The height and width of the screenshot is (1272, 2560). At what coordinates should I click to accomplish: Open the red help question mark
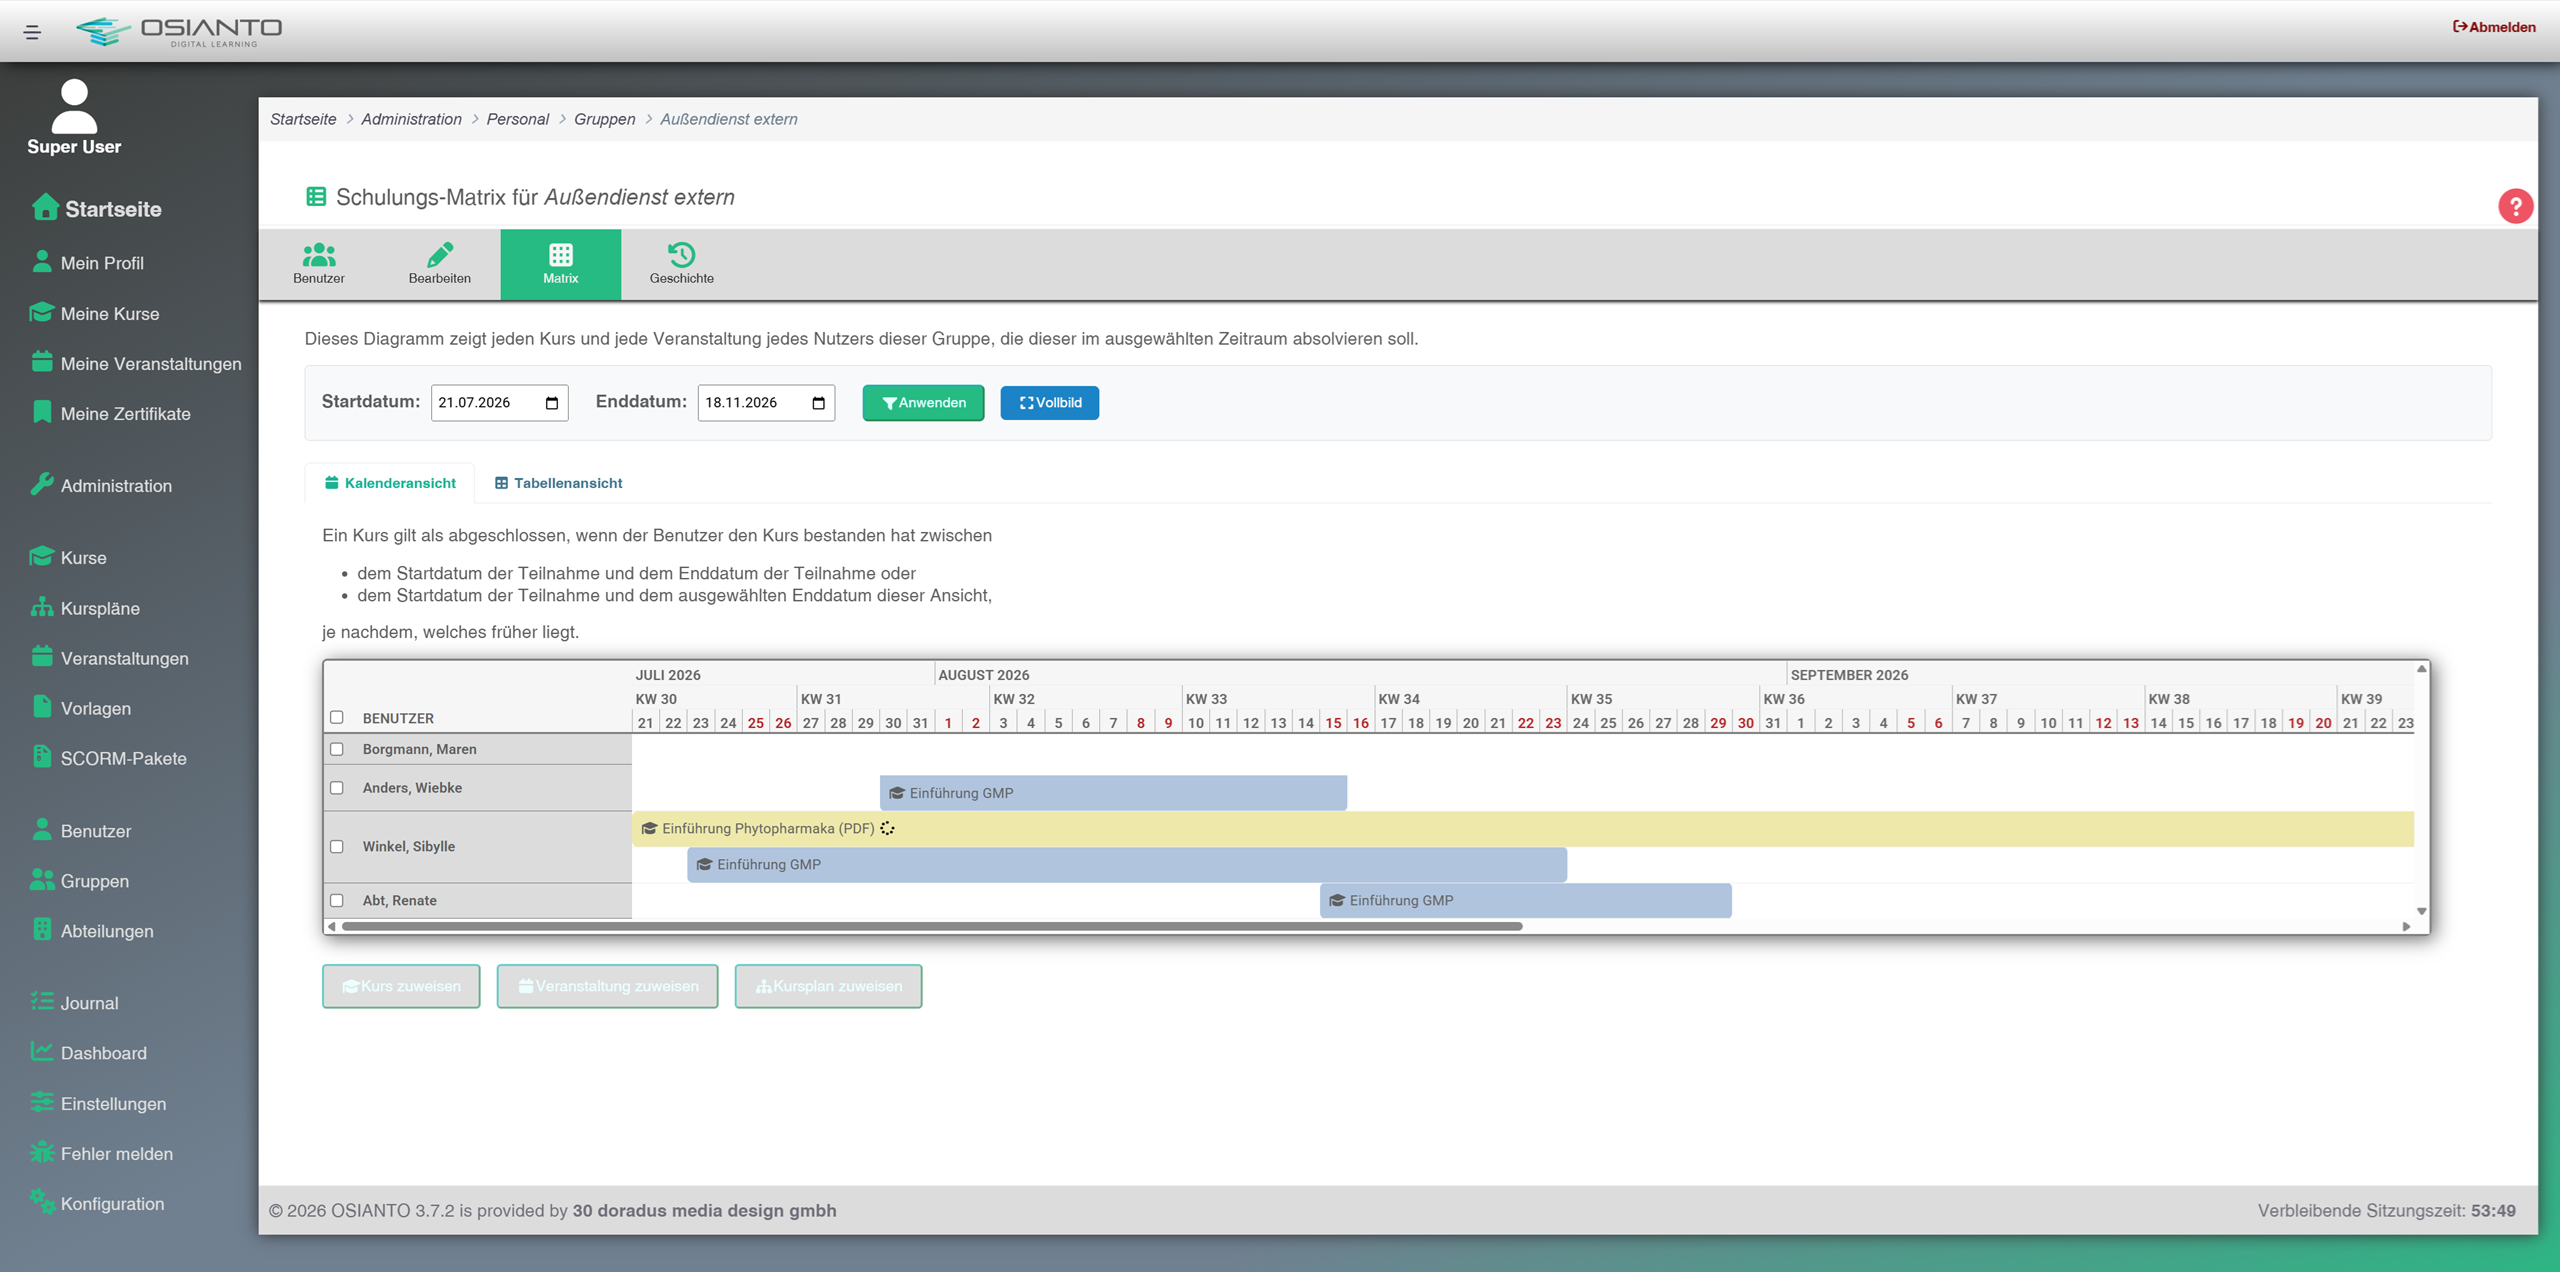point(2515,206)
